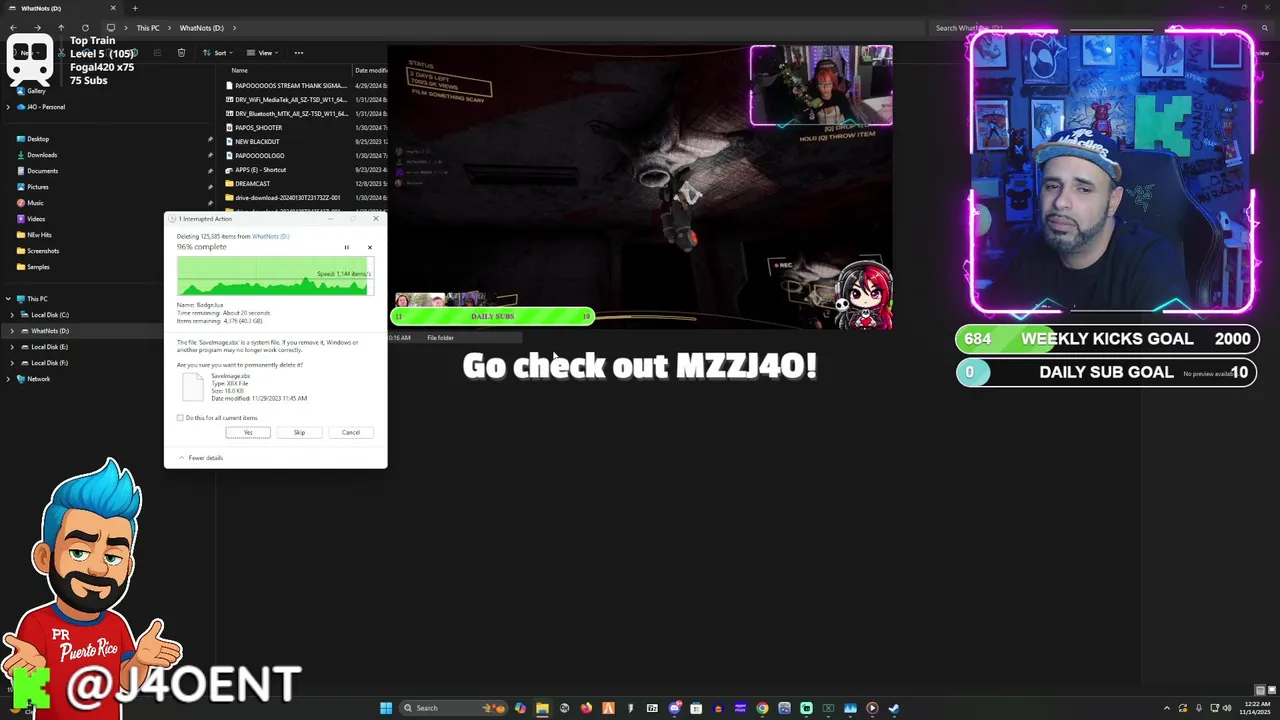1280x720 pixels.
Task: Go up one folder level
Action: click(61, 28)
